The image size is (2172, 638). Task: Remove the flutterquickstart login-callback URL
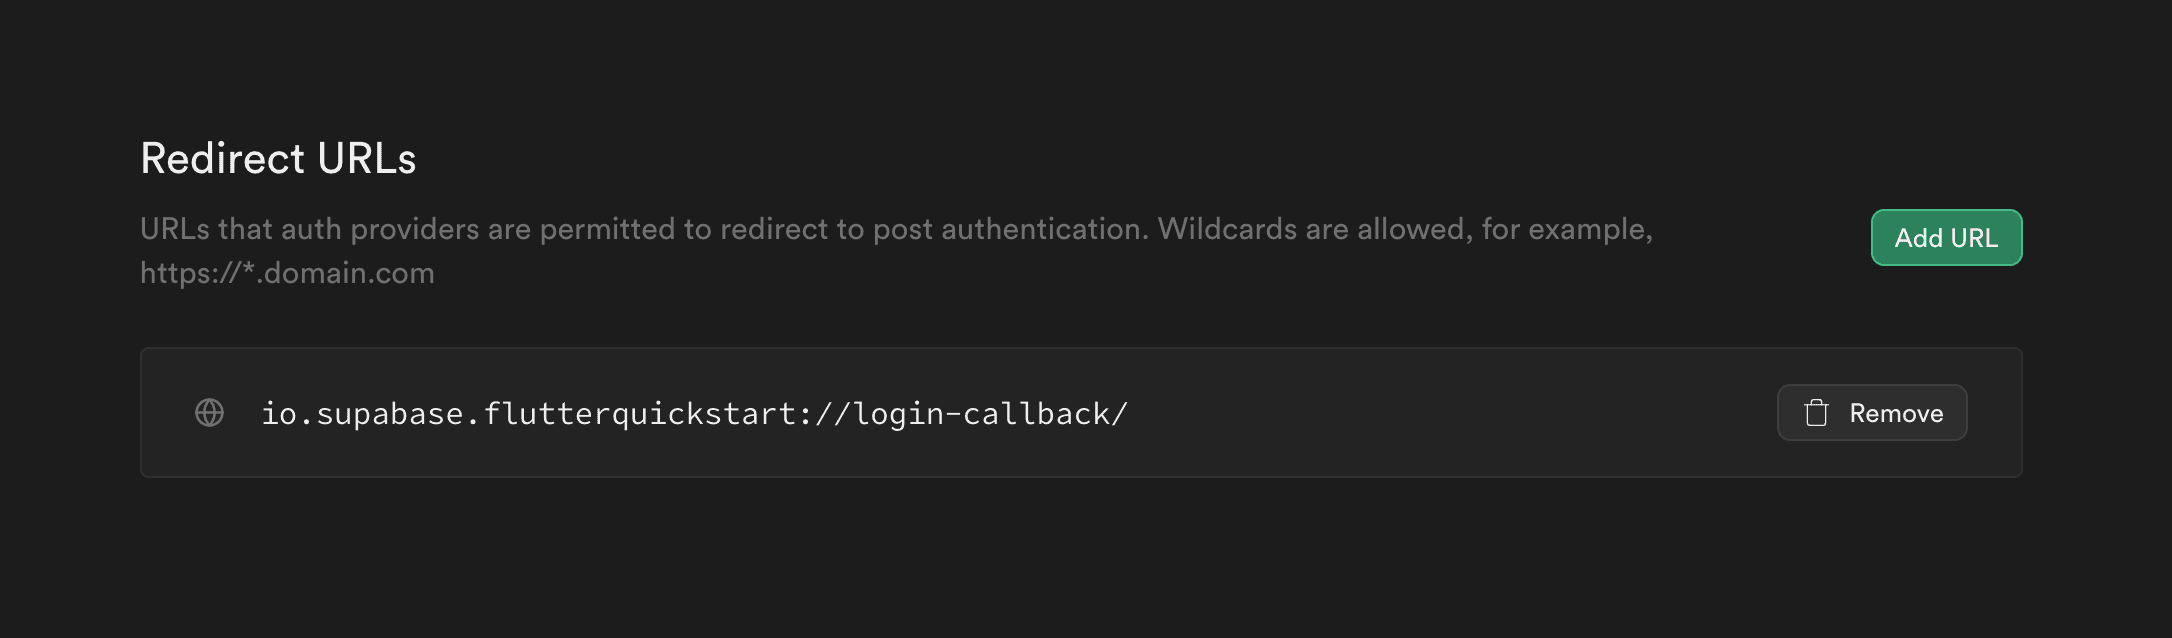[x=1871, y=413]
